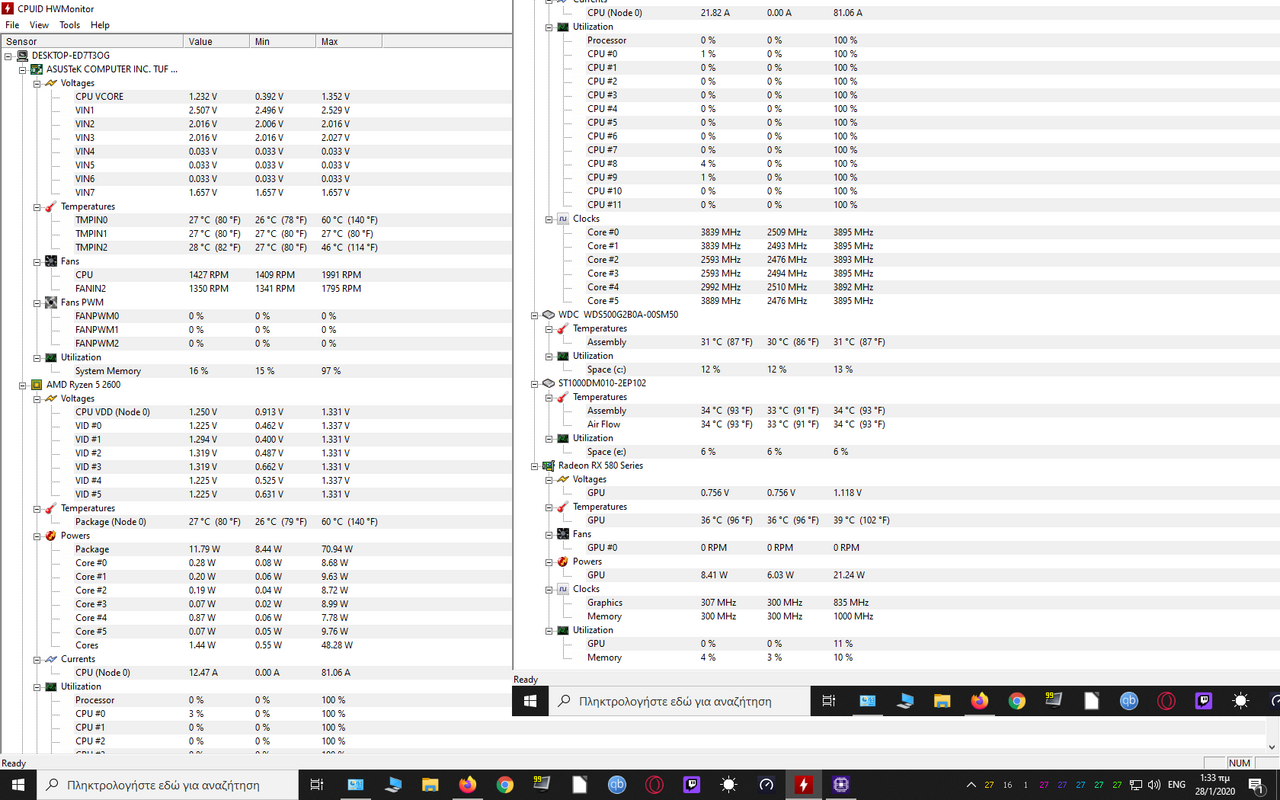1280x800 pixels.
Task: Click the Currents icon above CPU (Node 0) 12.47 A
Action: click(x=51, y=659)
